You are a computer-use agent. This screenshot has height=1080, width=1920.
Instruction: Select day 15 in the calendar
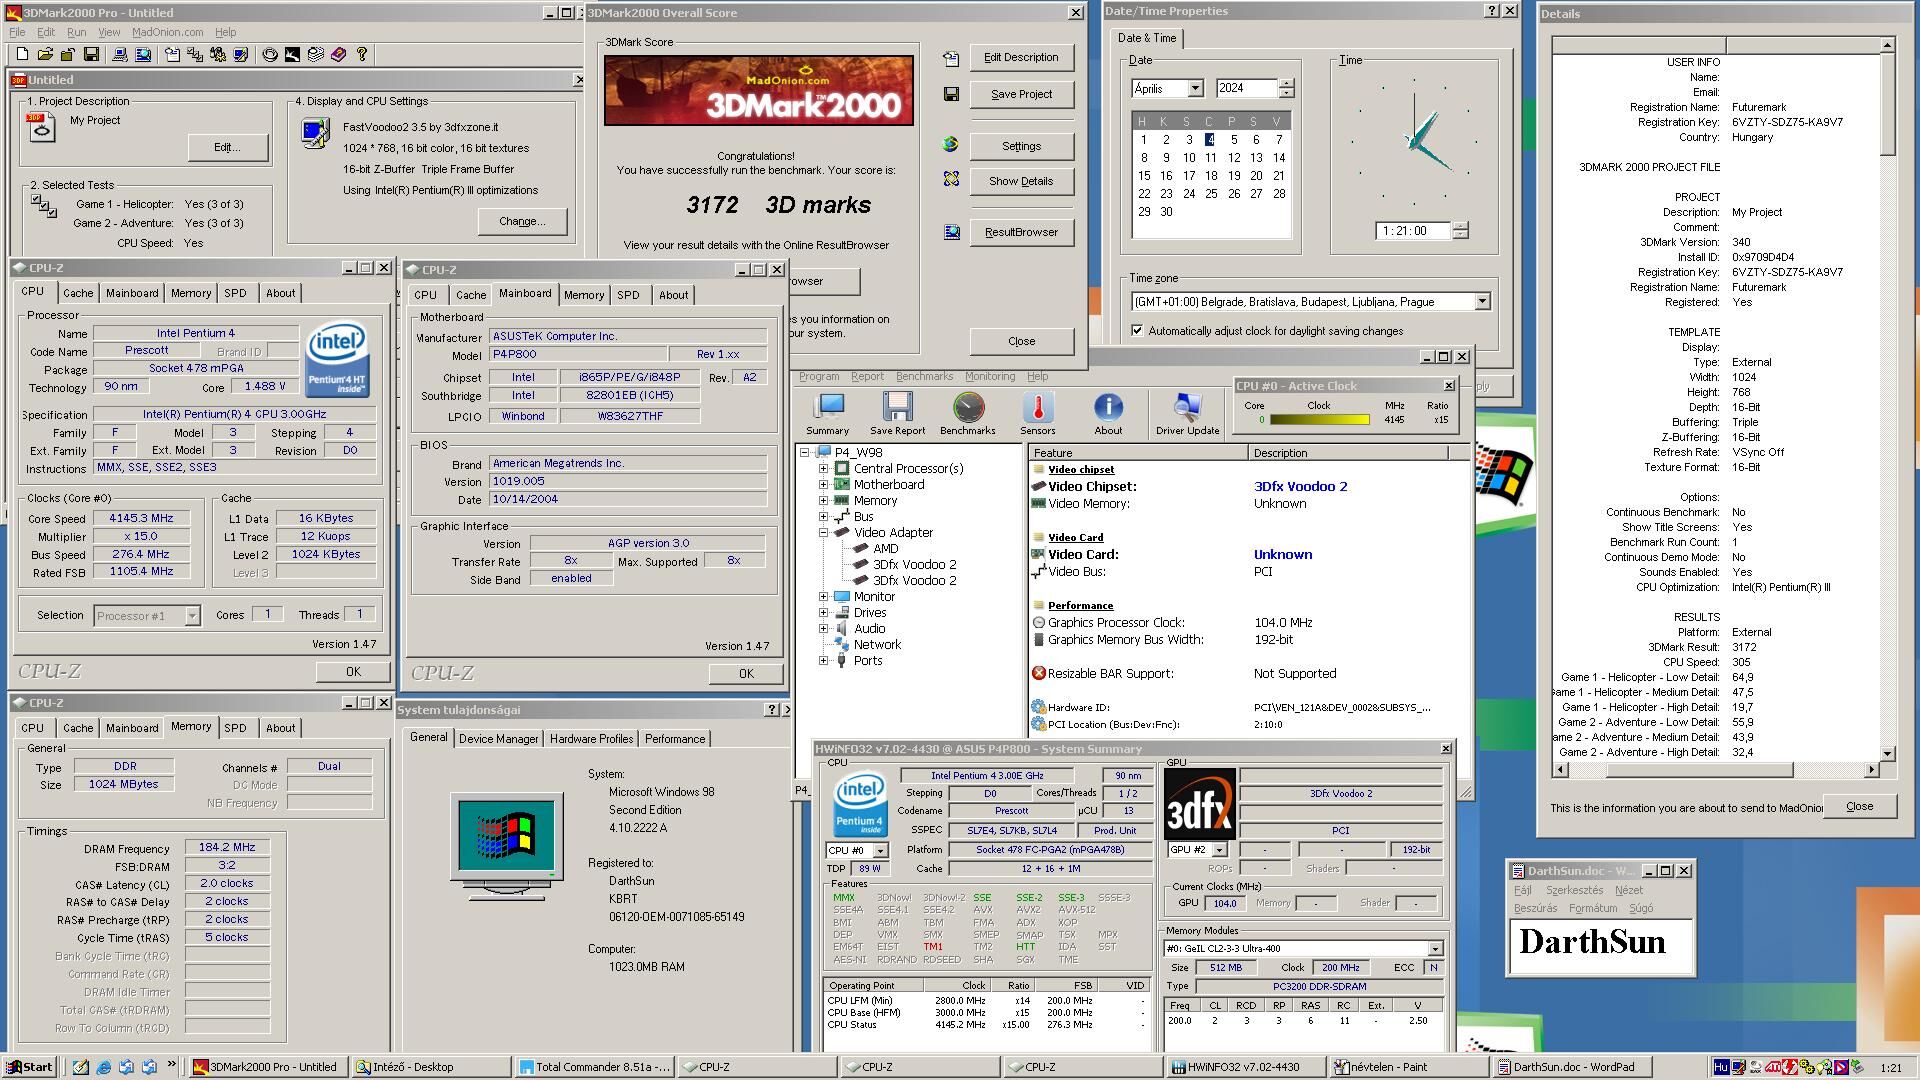(1144, 176)
